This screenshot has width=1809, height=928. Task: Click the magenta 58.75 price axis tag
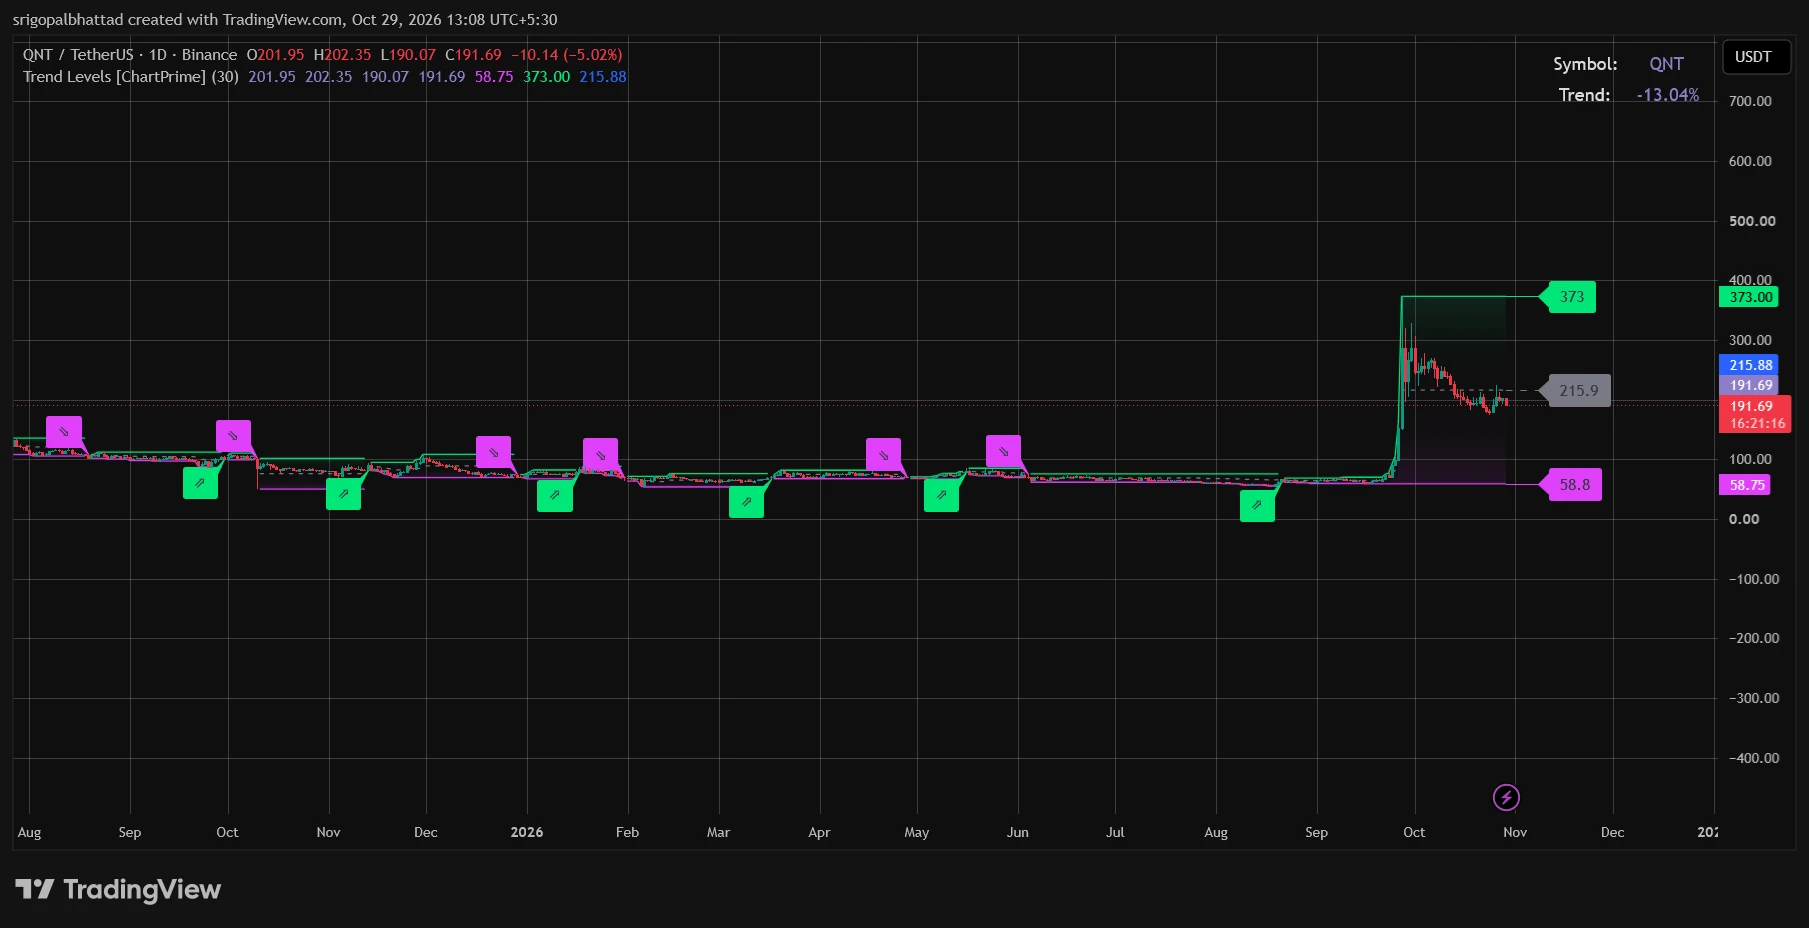click(1745, 485)
